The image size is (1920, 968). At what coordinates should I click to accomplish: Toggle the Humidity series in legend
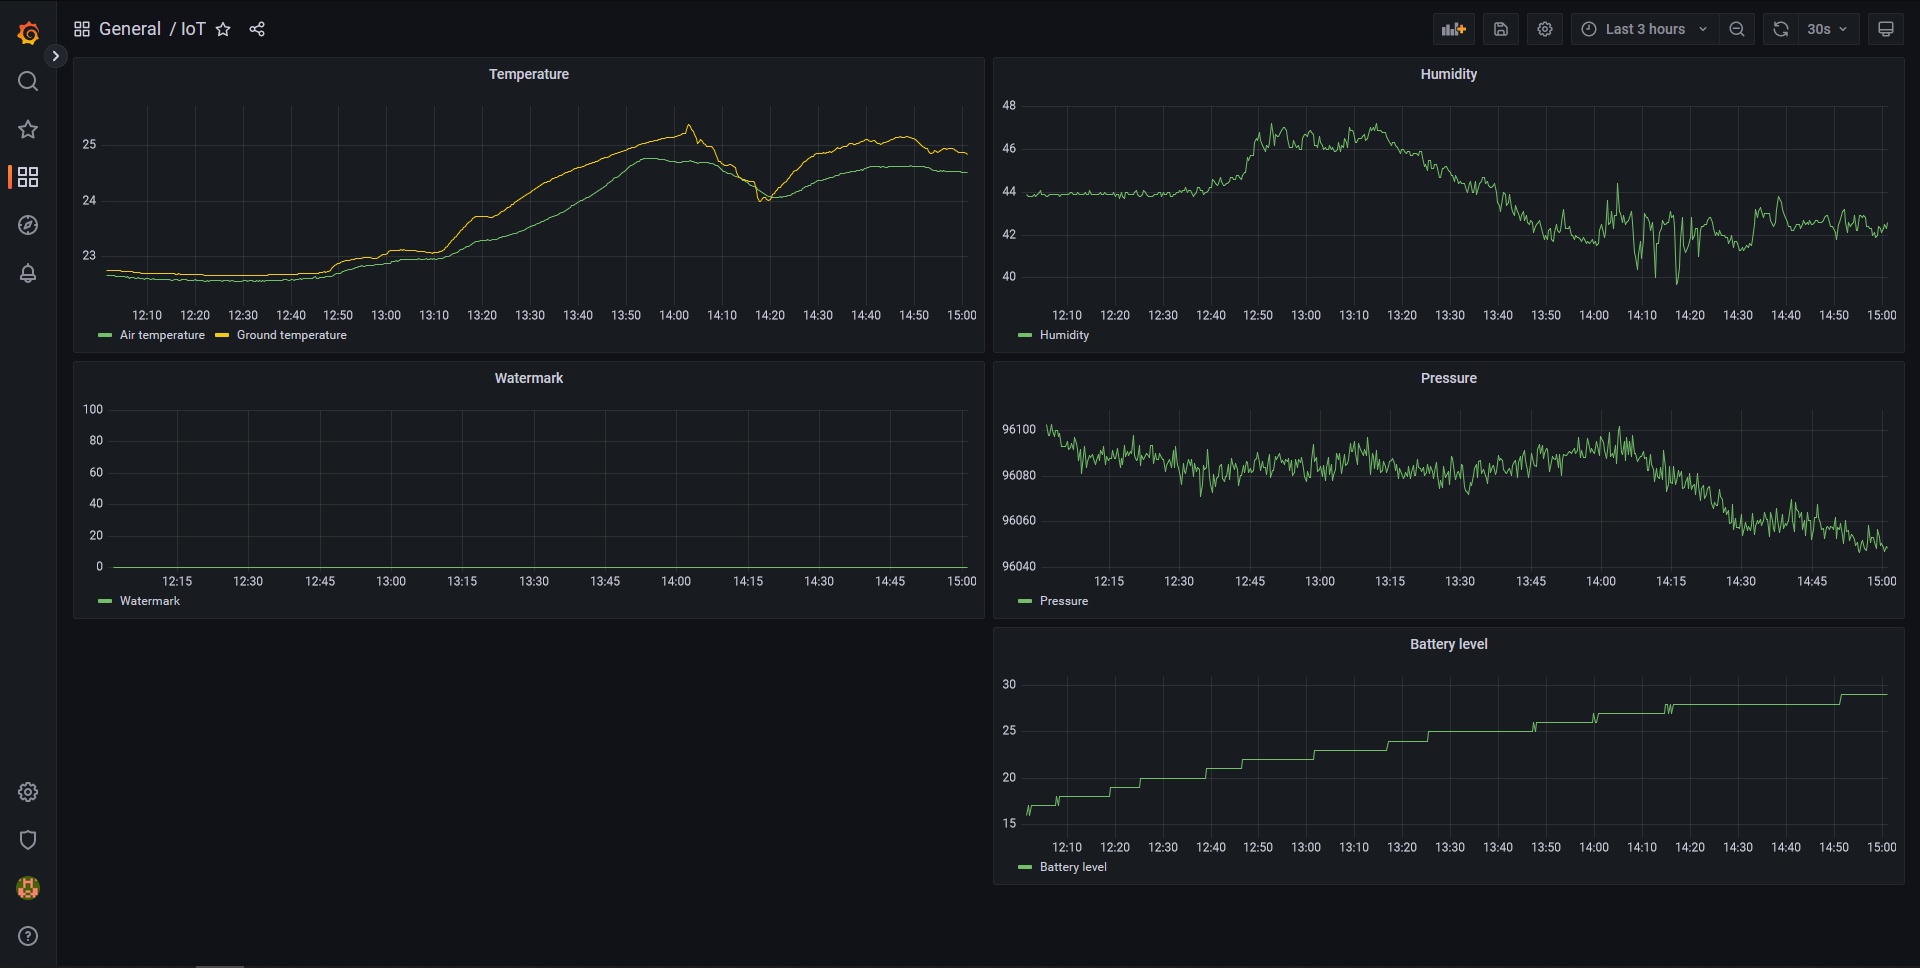point(1064,335)
